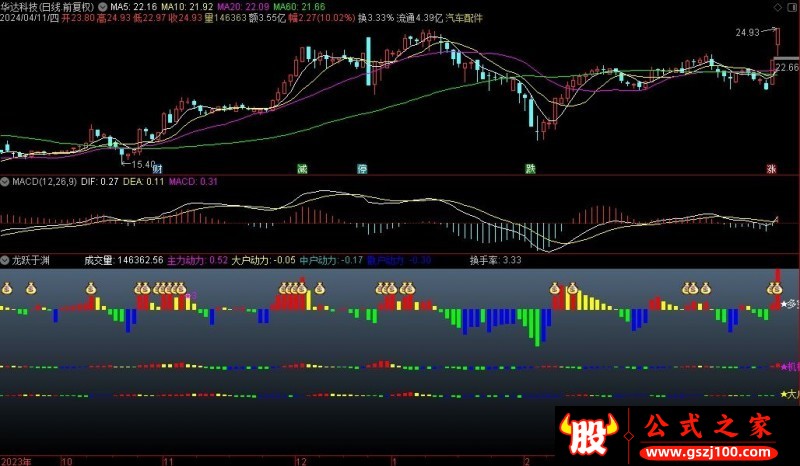Viewport: 800px width, 466px height.
Task: Click the 流通4.39亿 value
Action: [420, 18]
